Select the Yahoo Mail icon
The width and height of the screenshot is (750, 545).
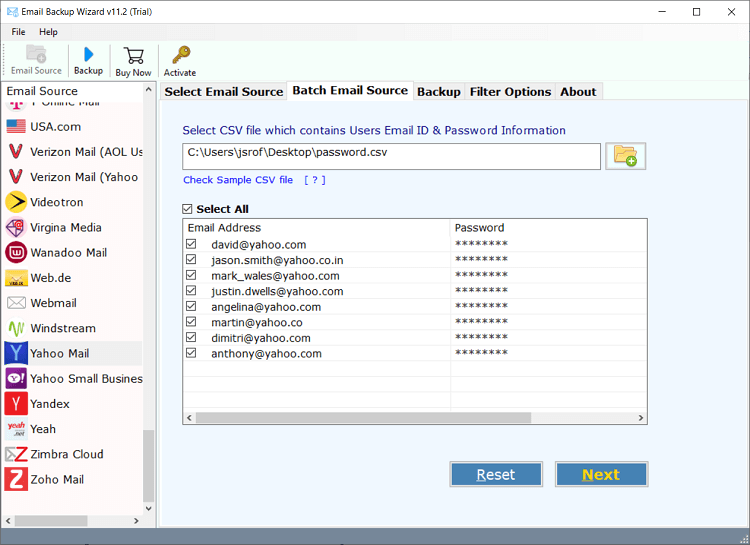(x=16, y=354)
